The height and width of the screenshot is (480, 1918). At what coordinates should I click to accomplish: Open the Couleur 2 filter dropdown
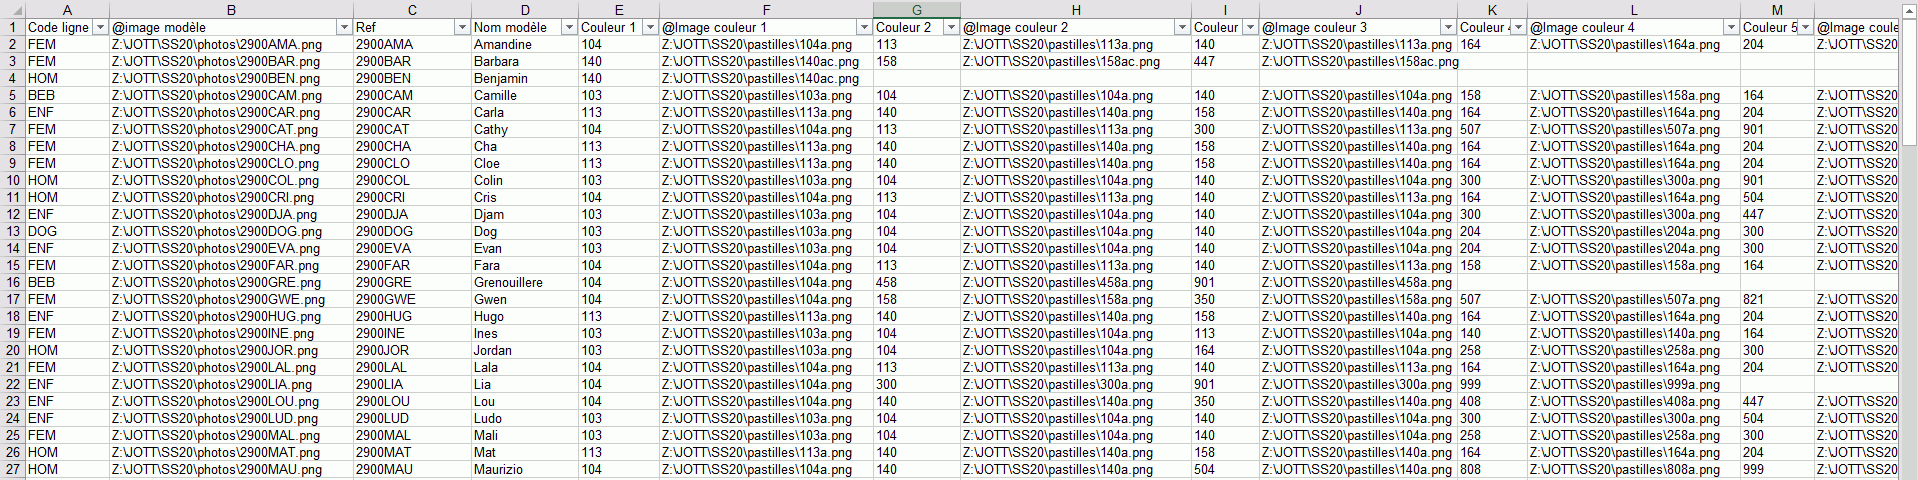coord(951,27)
